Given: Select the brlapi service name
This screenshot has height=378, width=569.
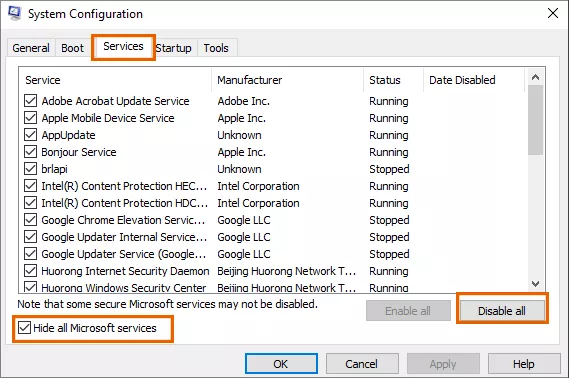Looking at the screenshot, I should tap(54, 169).
